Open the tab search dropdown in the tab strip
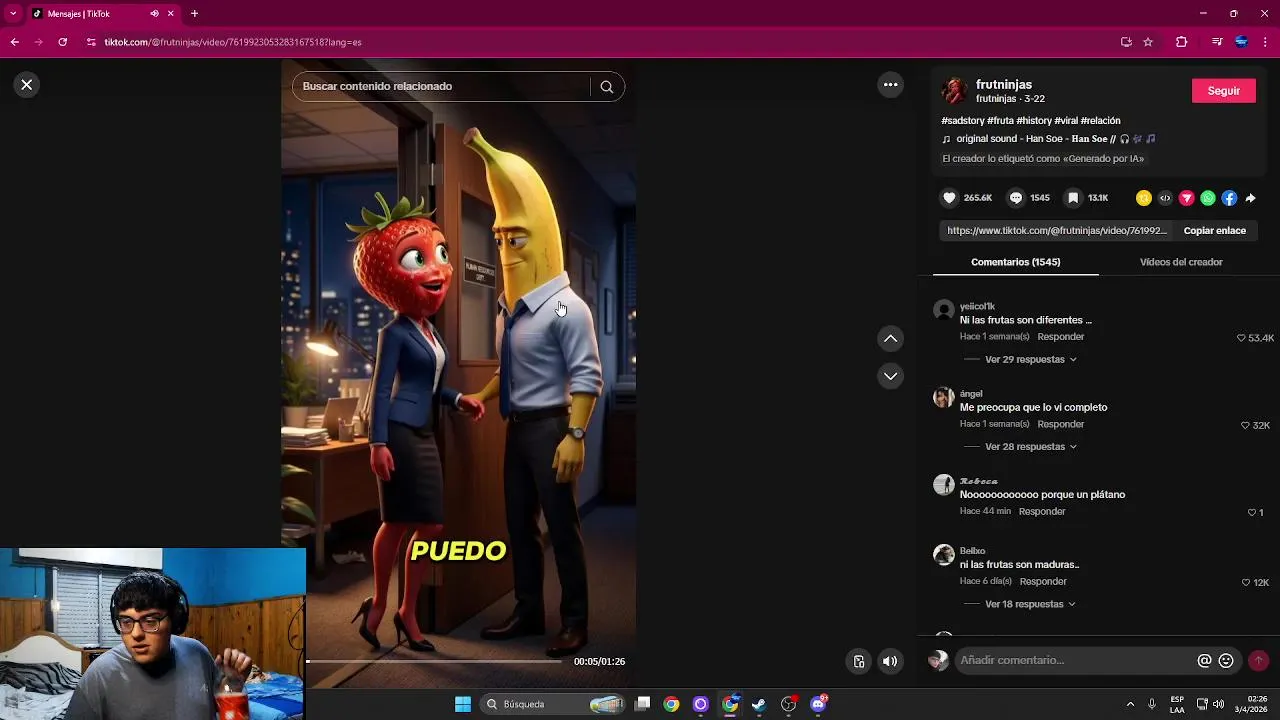The height and width of the screenshot is (720, 1280). (x=13, y=13)
